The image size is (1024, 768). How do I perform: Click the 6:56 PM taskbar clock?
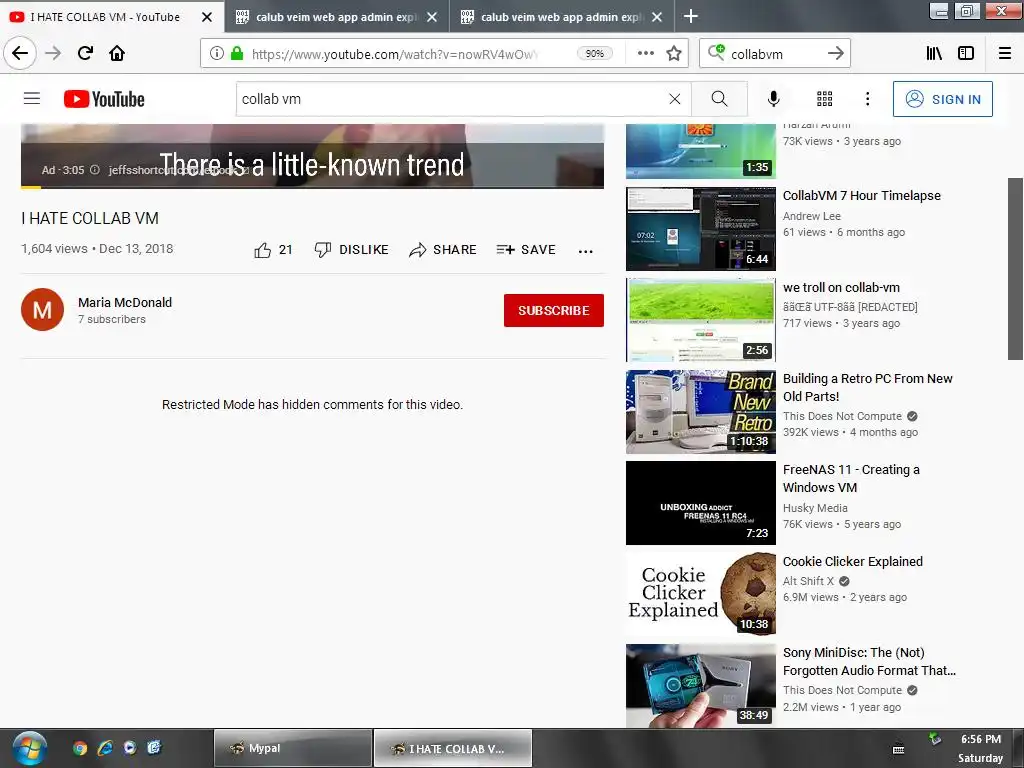pos(980,739)
